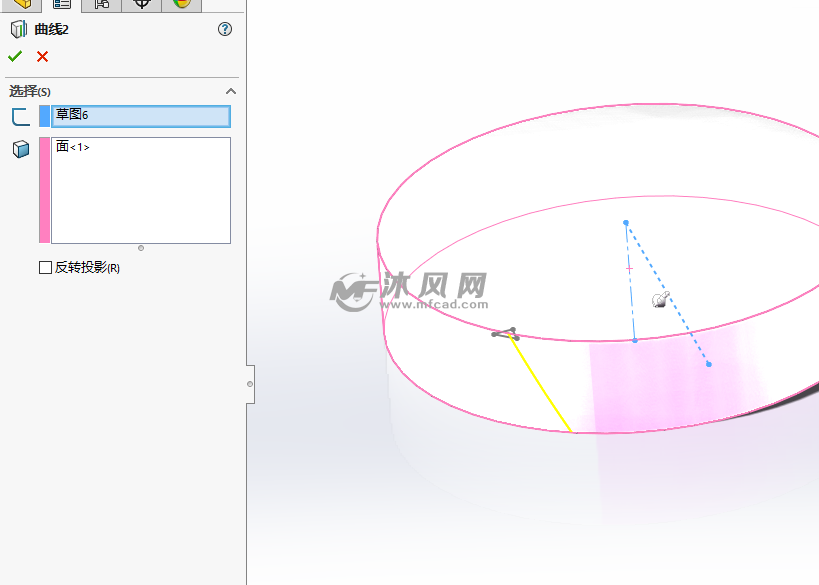Click the sketch-to-project icon beside 草图6
The image size is (819, 585).
coord(21,117)
